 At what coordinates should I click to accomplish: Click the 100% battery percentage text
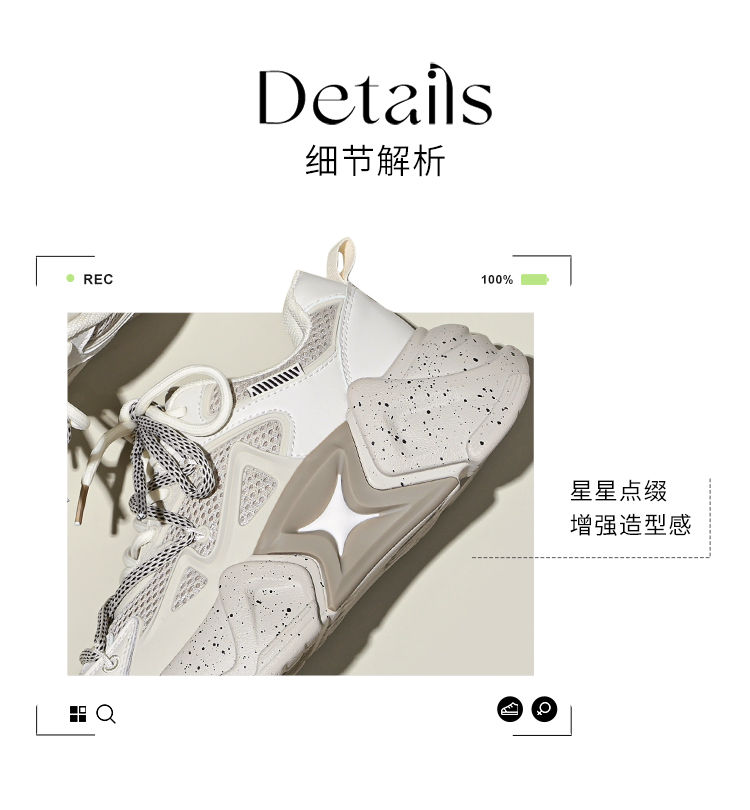point(497,280)
